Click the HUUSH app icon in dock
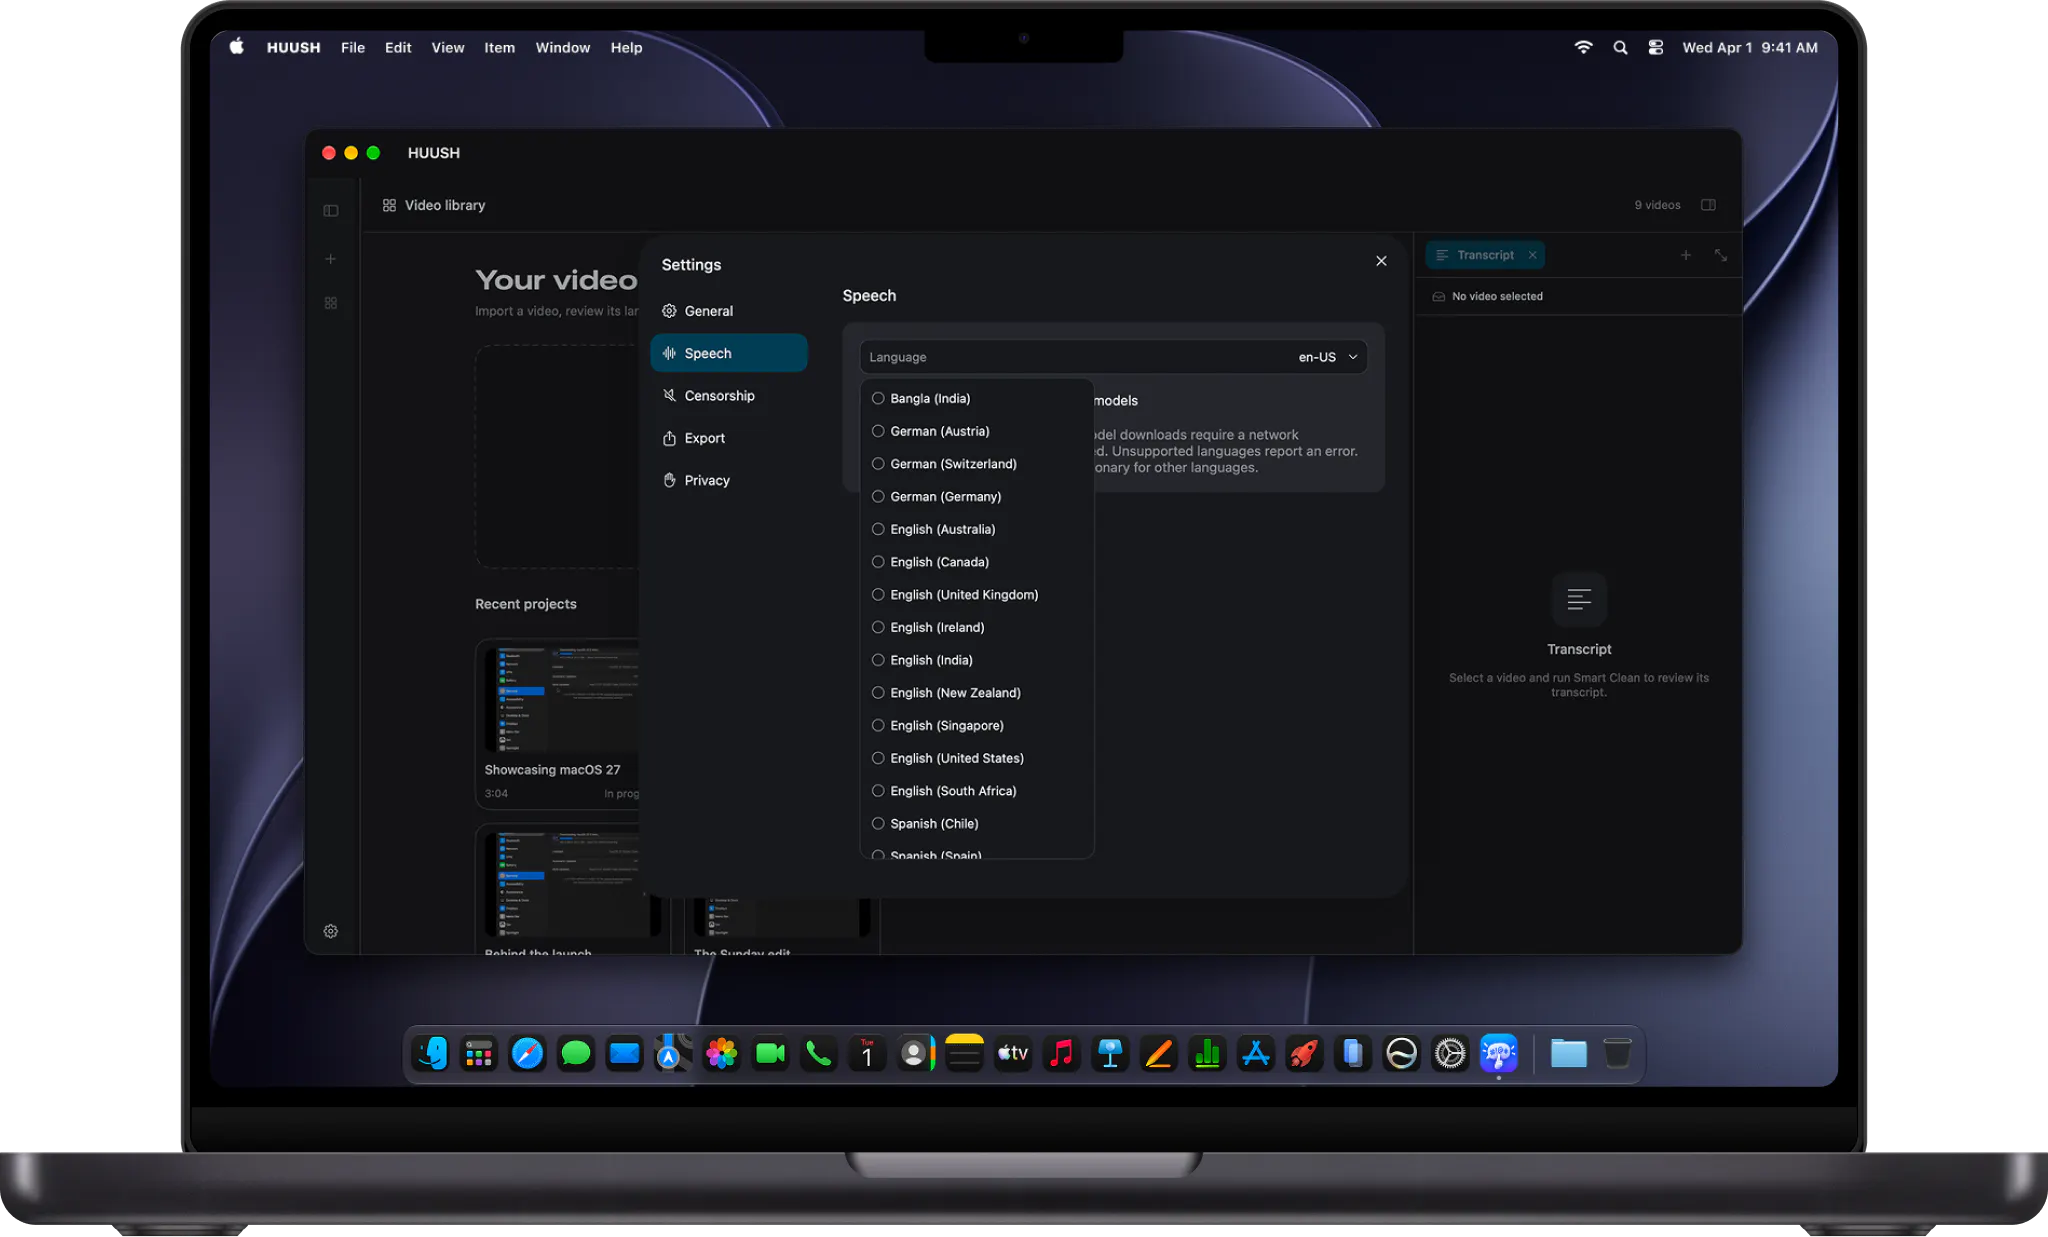The width and height of the screenshot is (2048, 1237). 1499,1053
